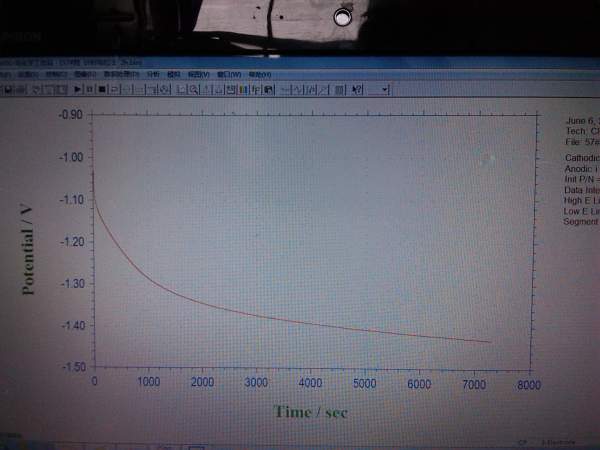Click the "Low E" limit parameter line
This screenshot has width=600, height=450.
click(x=581, y=211)
